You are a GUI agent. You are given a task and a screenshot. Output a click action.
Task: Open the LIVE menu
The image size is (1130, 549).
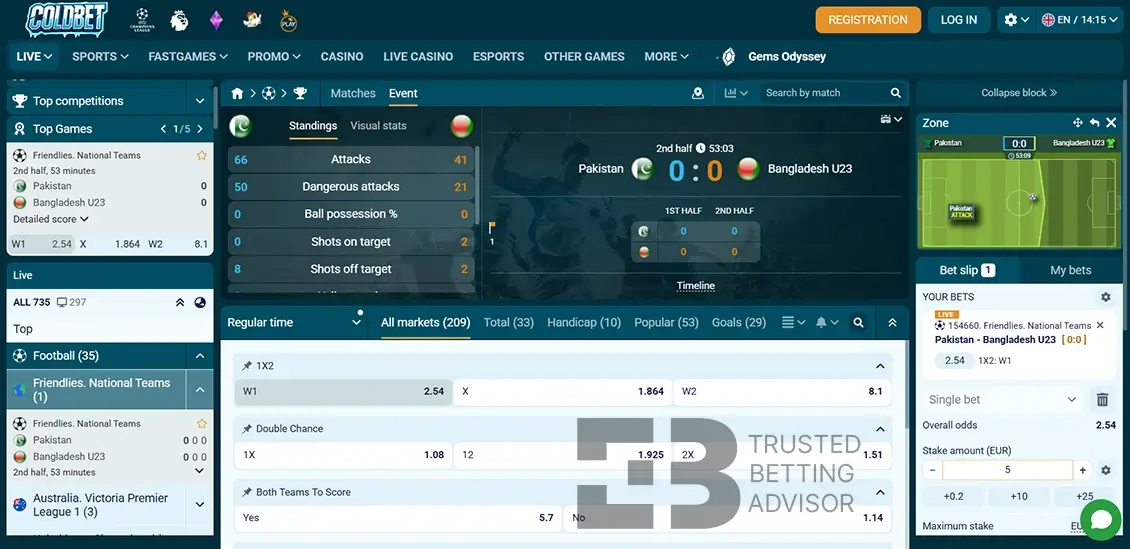pyautogui.click(x=34, y=56)
